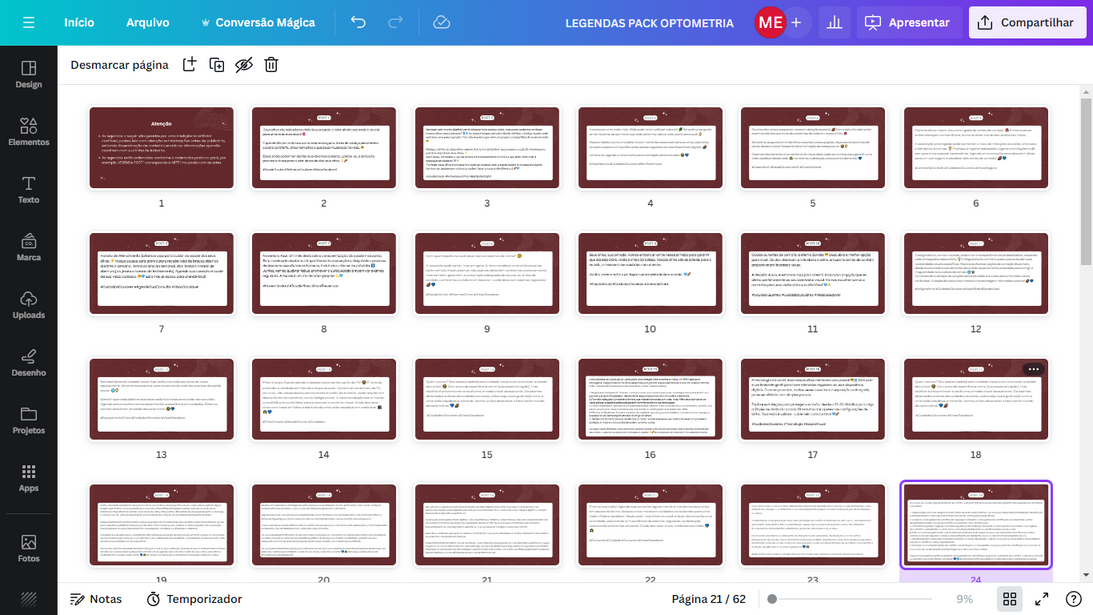Select page 7 thumbnail

click(161, 273)
